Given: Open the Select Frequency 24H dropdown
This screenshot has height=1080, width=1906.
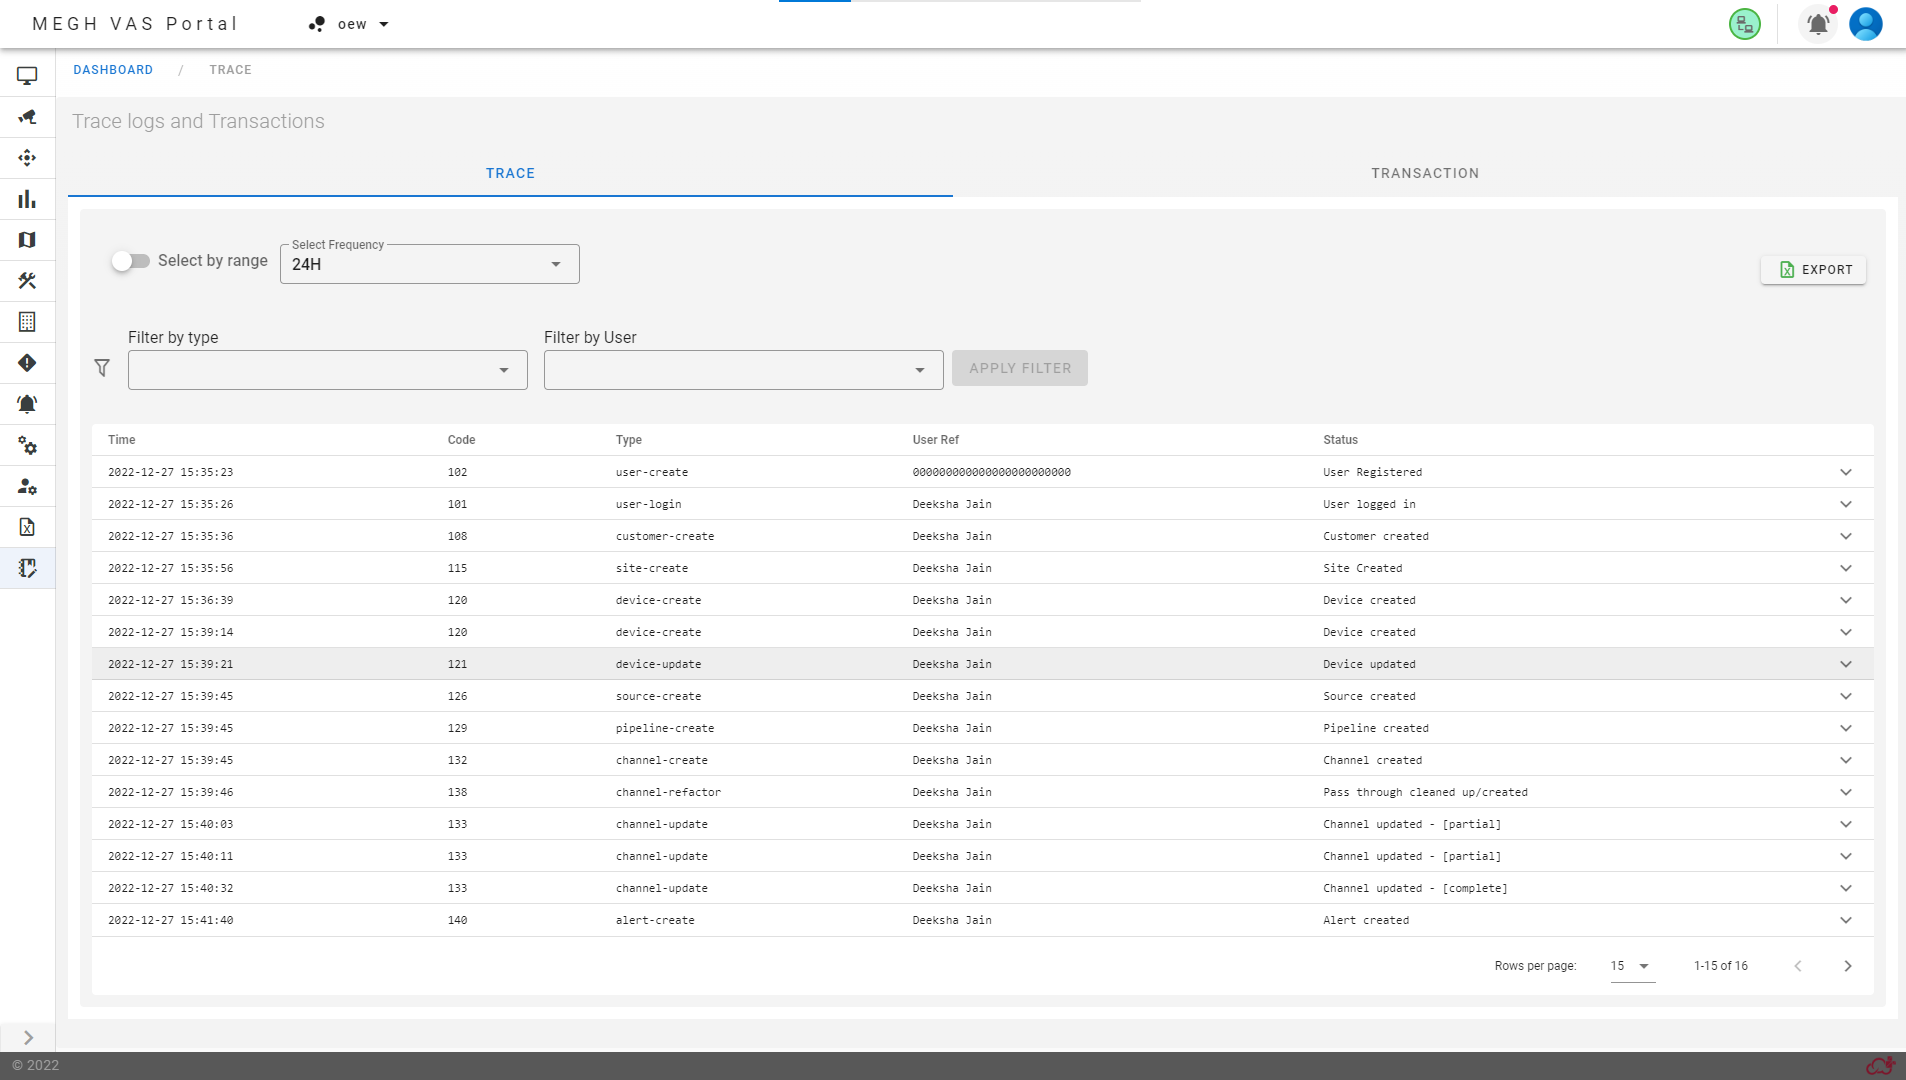Looking at the screenshot, I should point(429,264).
